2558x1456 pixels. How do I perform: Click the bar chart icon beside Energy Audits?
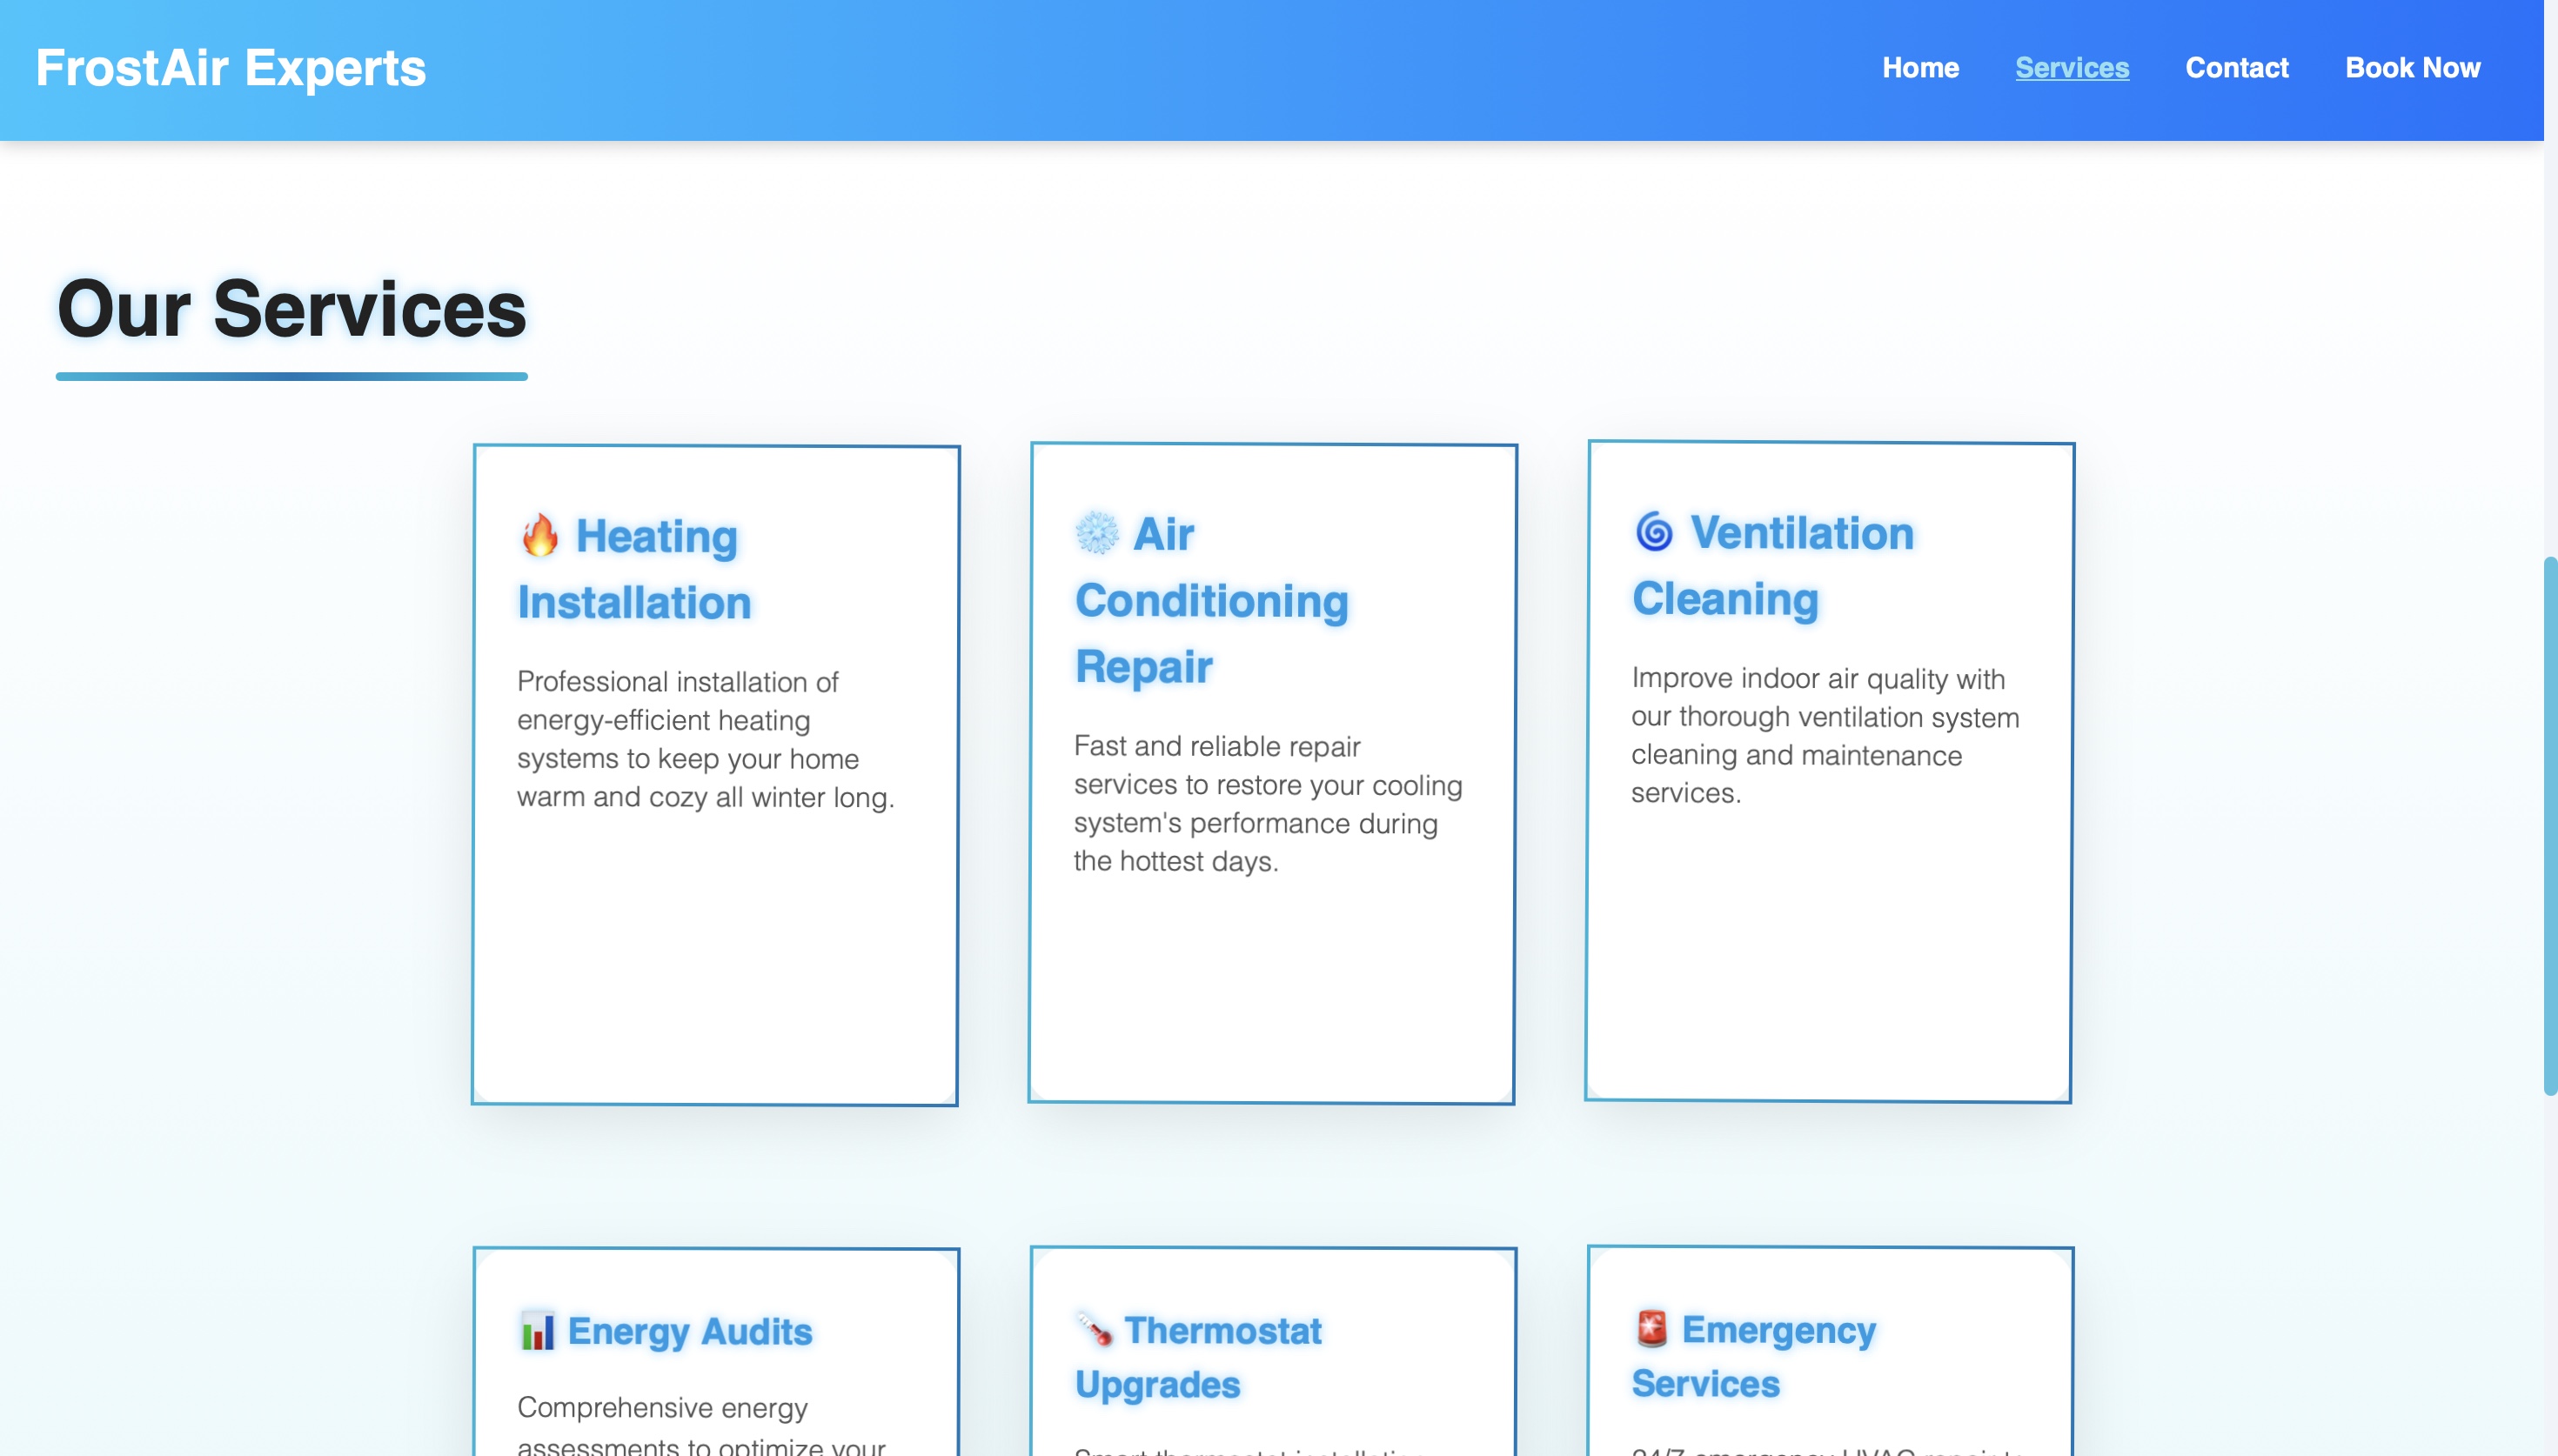[x=538, y=1330]
